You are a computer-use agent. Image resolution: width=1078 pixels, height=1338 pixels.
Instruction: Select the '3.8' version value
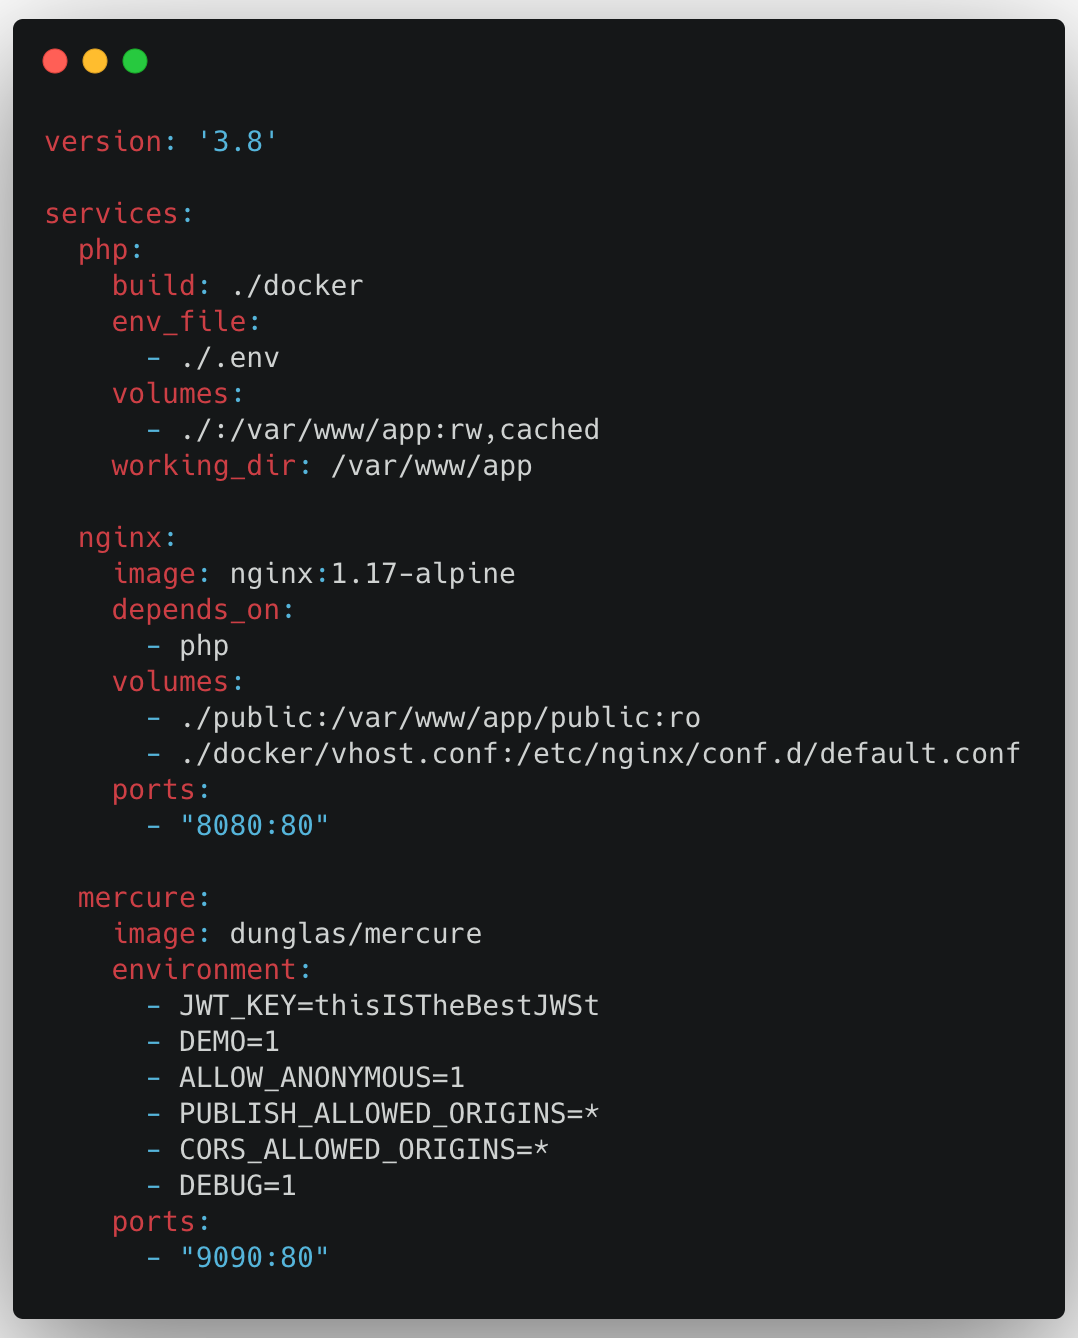point(238,142)
